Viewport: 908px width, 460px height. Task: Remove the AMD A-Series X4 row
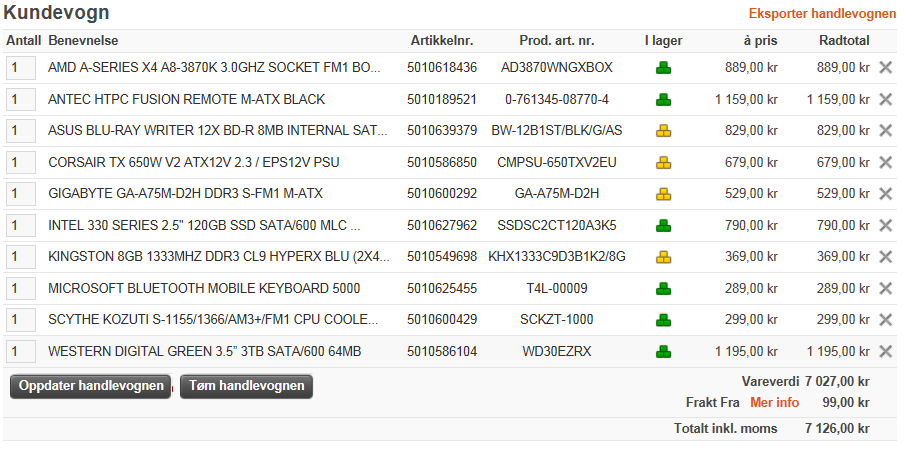point(885,68)
